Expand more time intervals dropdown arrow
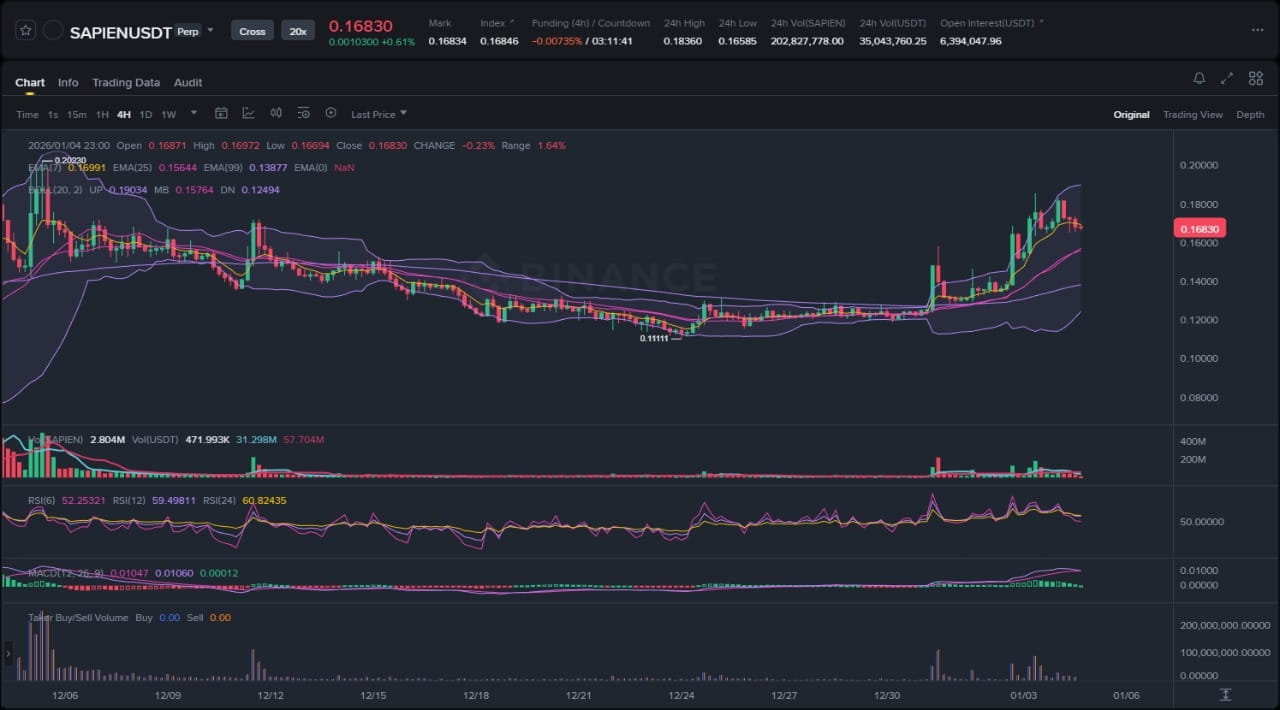This screenshot has height=710, width=1280. pos(194,113)
